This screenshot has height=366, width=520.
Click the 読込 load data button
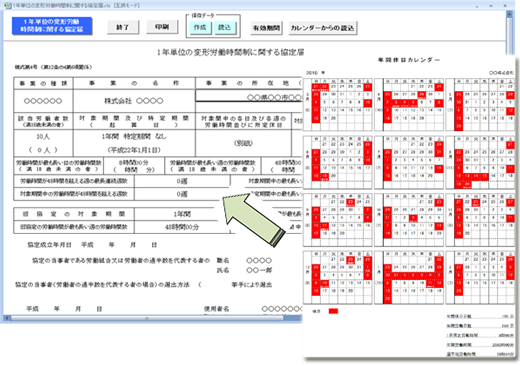click(x=225, y=28)
